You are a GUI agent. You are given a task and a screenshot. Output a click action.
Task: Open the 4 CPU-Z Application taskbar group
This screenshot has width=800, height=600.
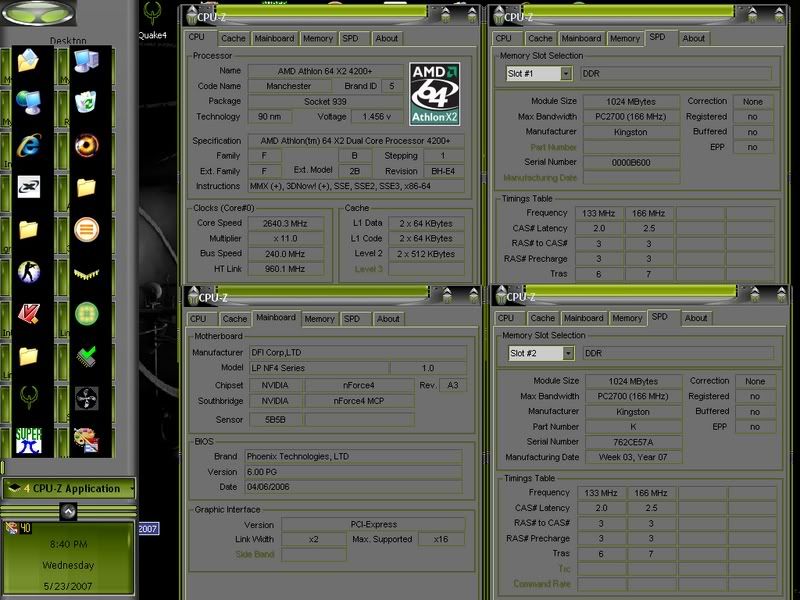[69, 488]
